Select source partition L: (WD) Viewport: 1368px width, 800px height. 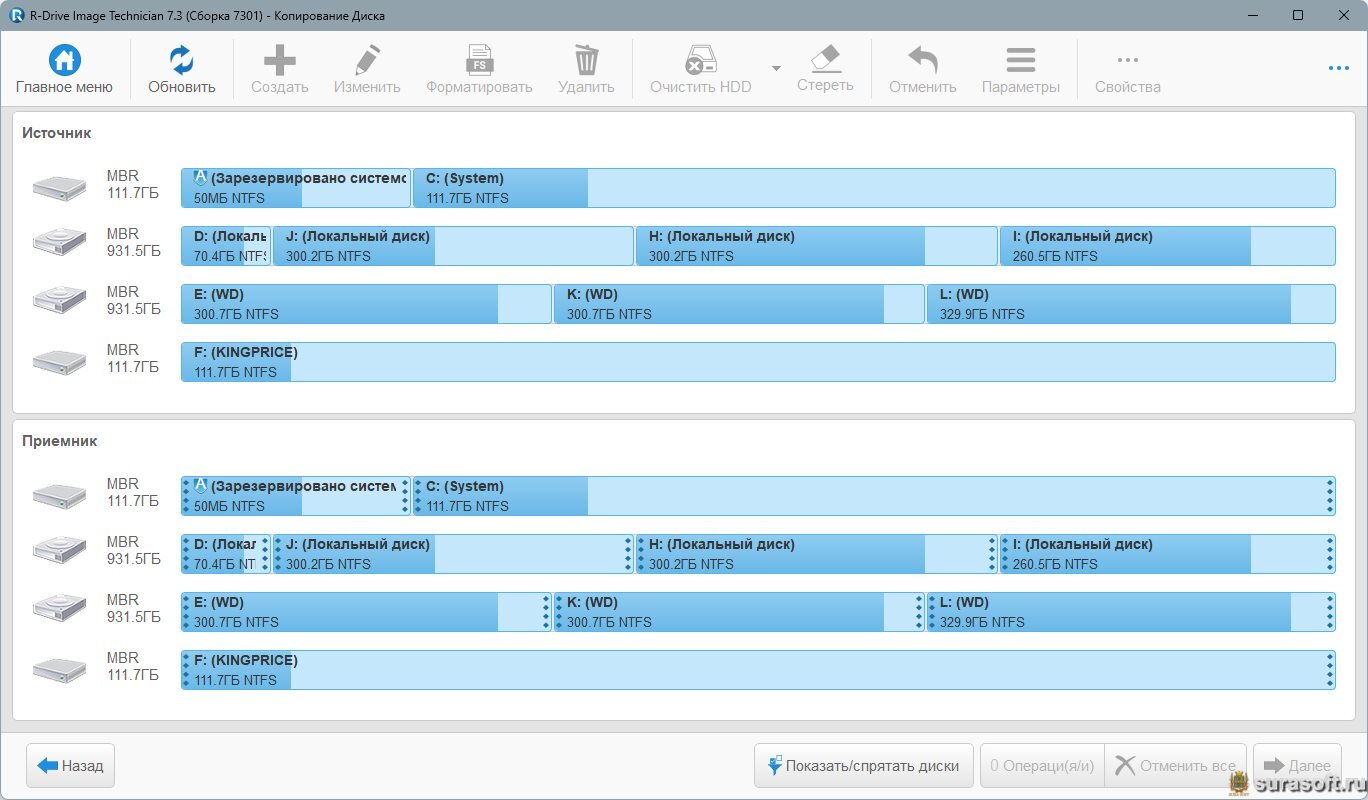(x=1131, y=304)
